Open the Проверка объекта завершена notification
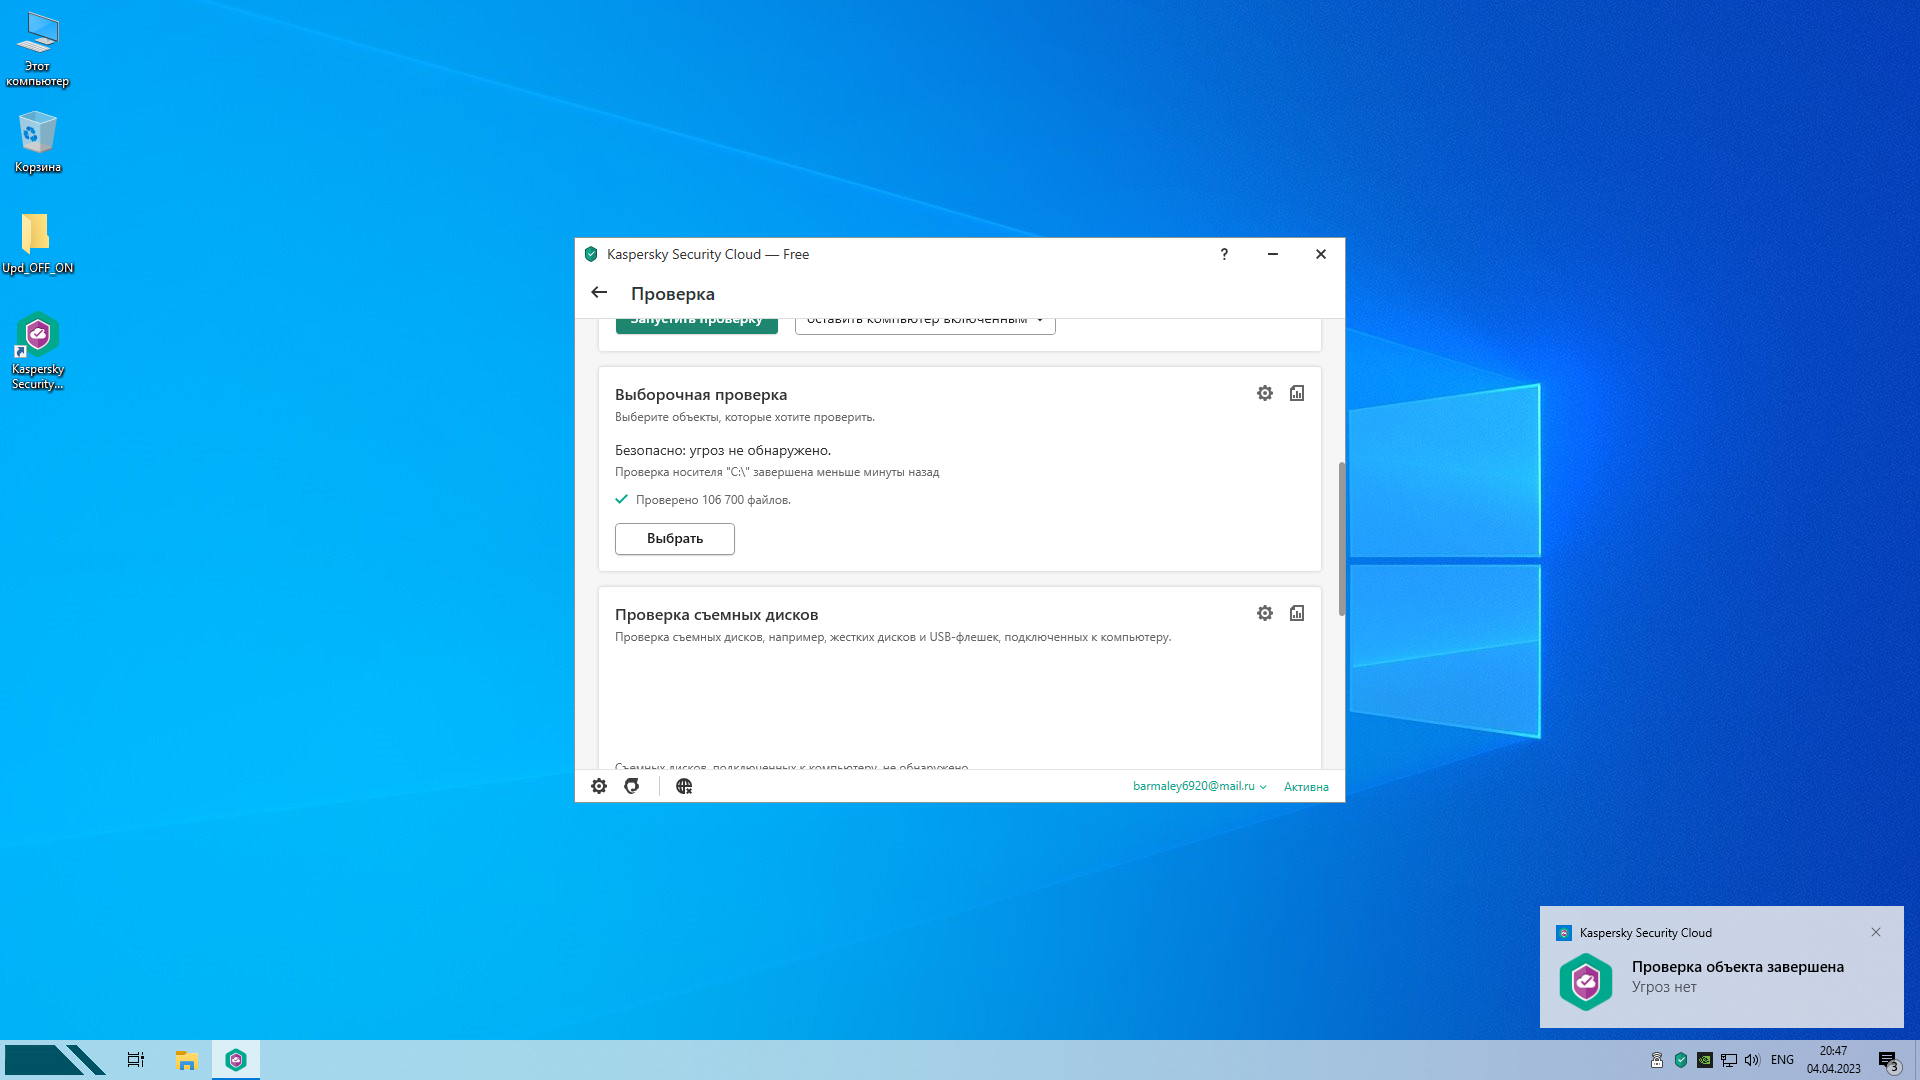The width and height of the screenshot is (1920, 1080). point(1737,977)
